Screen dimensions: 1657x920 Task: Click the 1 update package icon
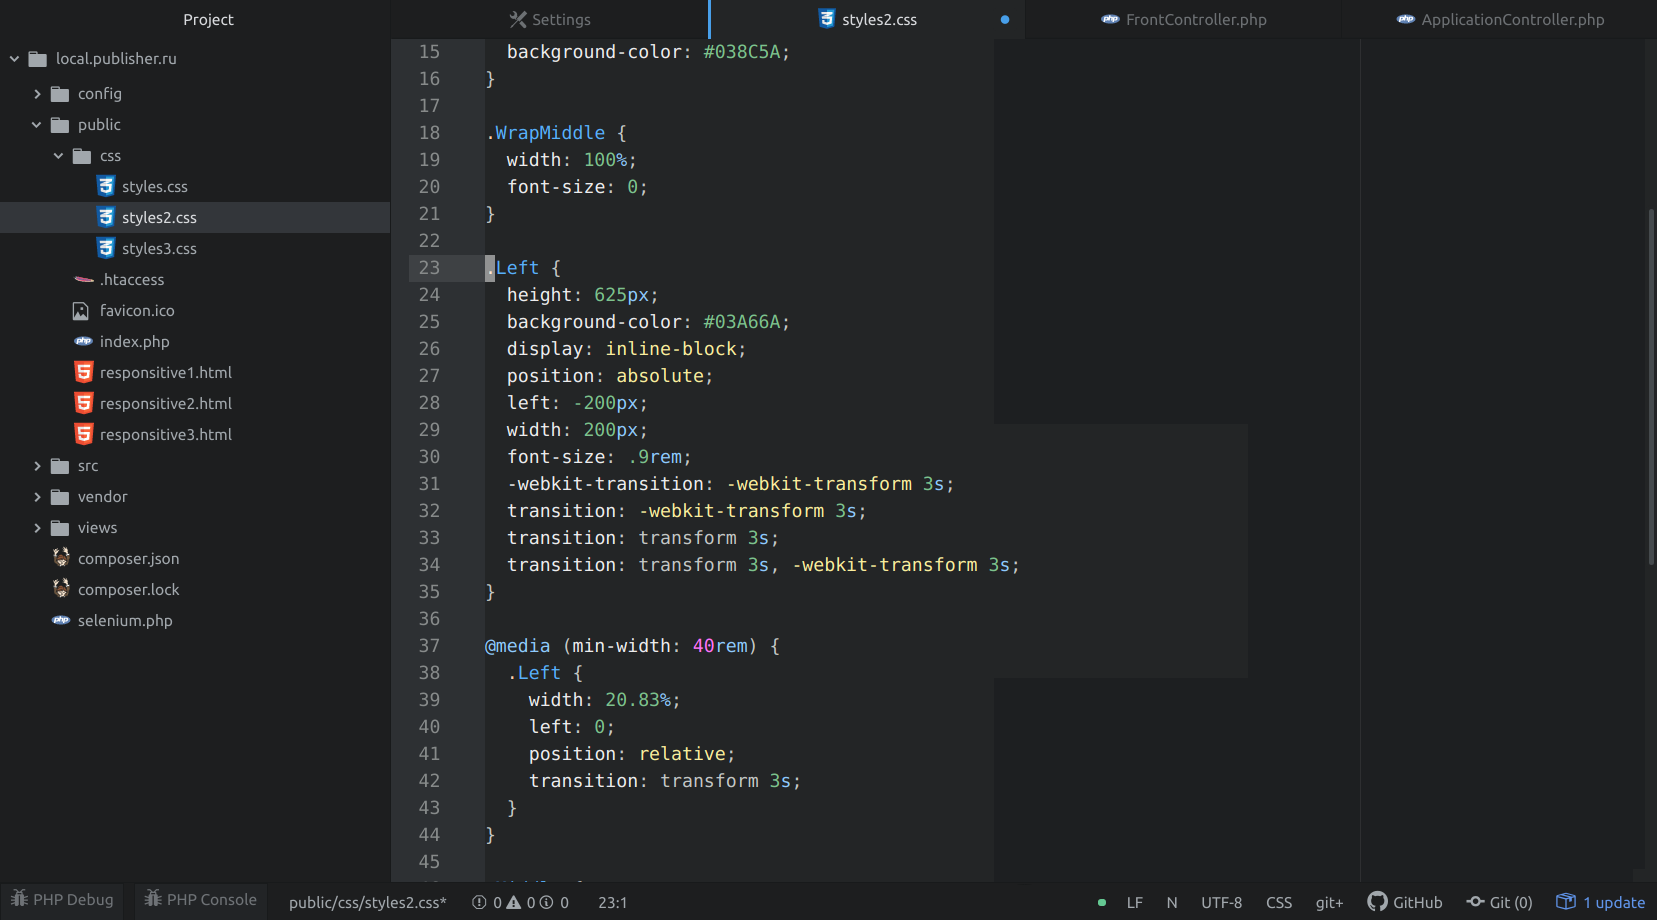[x=1566, y=902]
